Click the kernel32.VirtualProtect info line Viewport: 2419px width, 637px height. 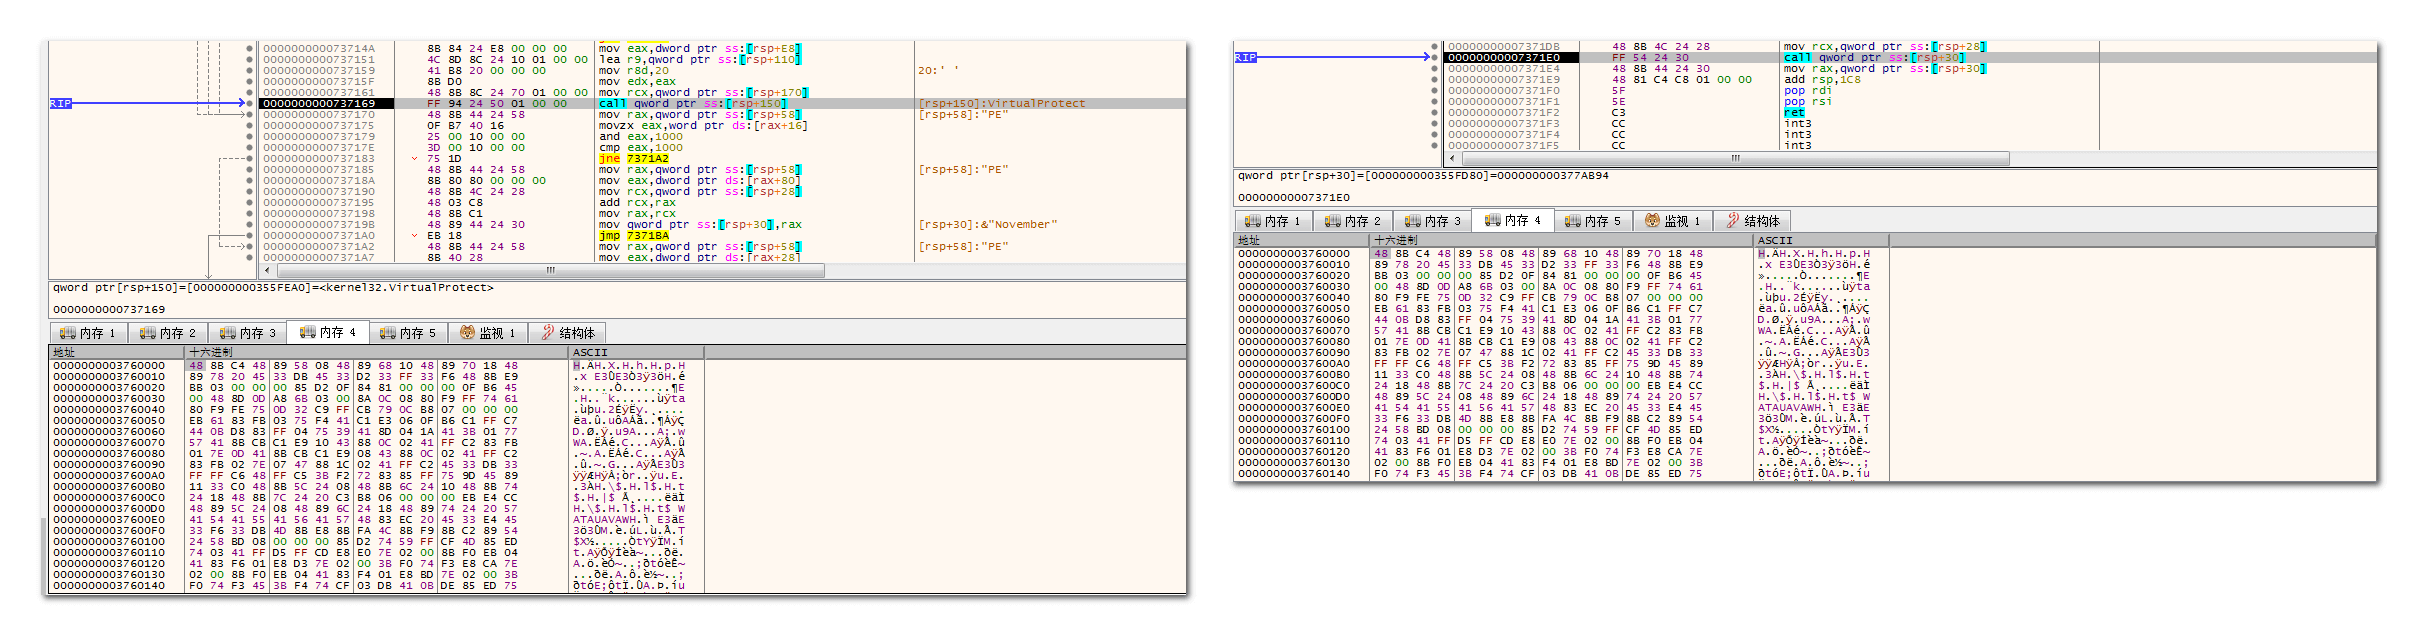pos(273,288)
